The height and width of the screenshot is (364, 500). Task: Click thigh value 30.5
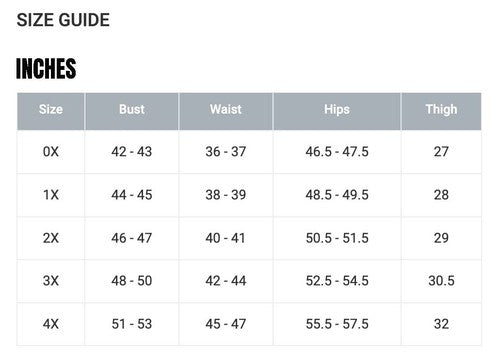click(441, 281)
